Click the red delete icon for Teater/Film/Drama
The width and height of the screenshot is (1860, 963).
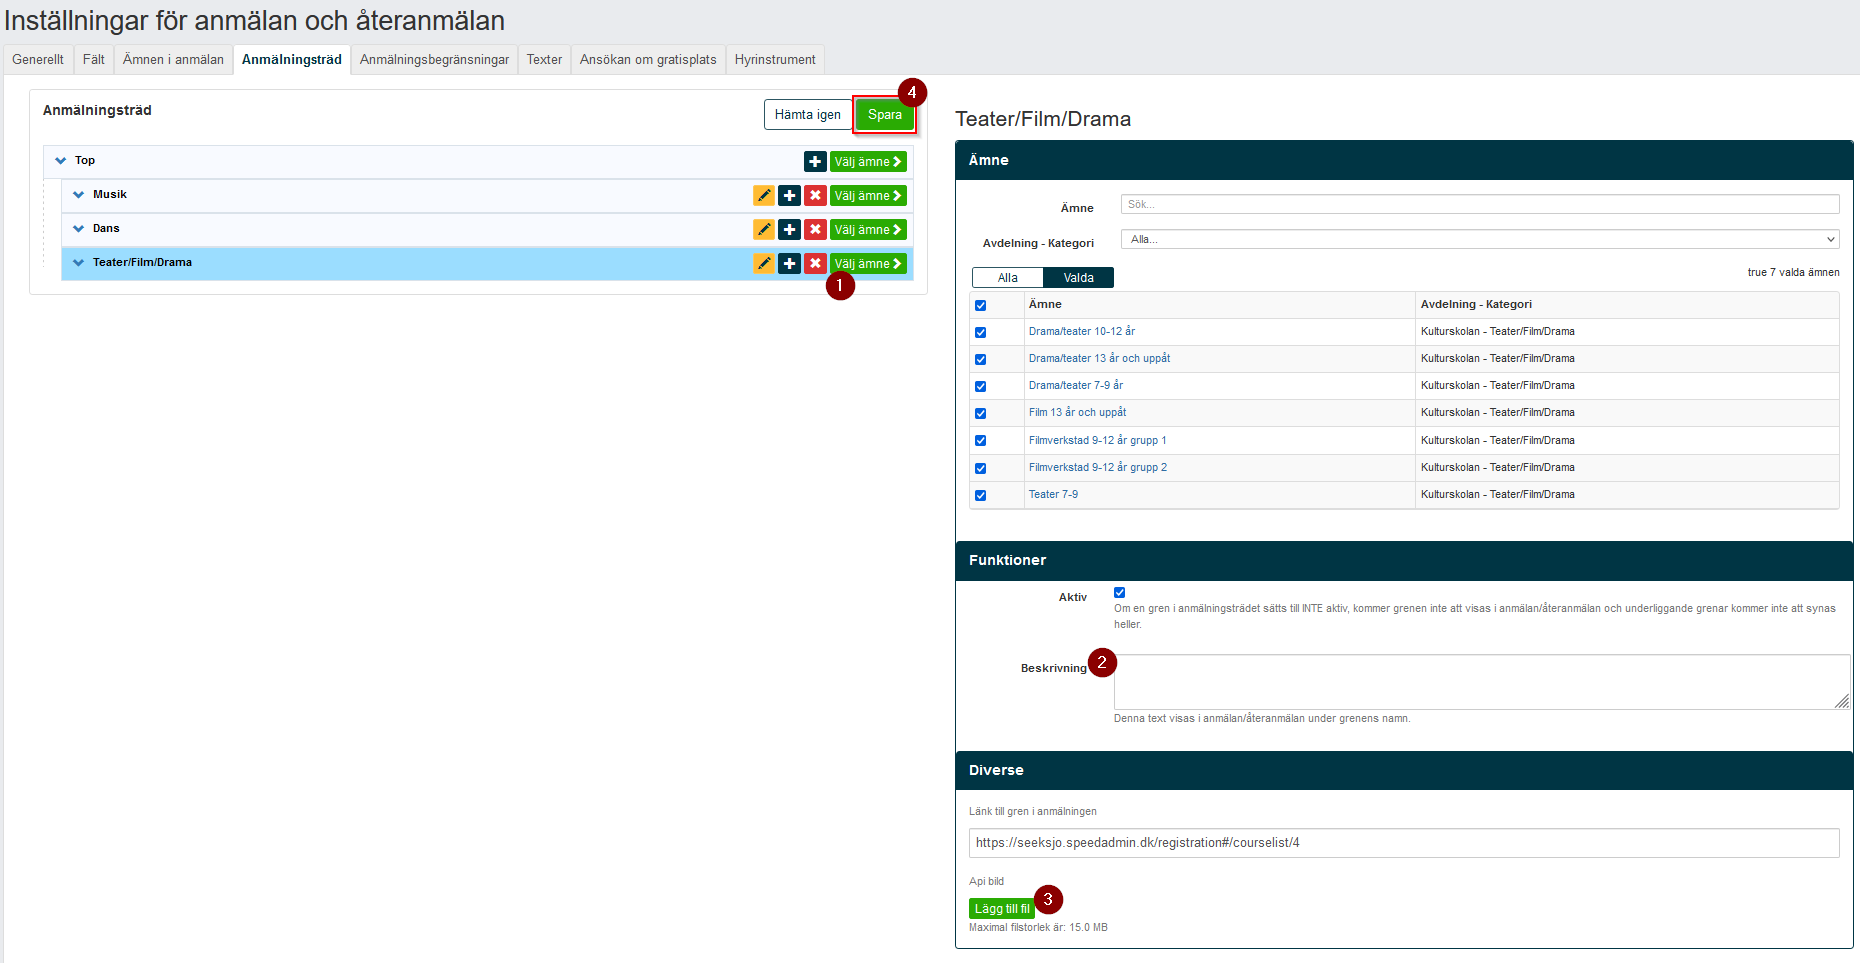[x=815, y=264]
